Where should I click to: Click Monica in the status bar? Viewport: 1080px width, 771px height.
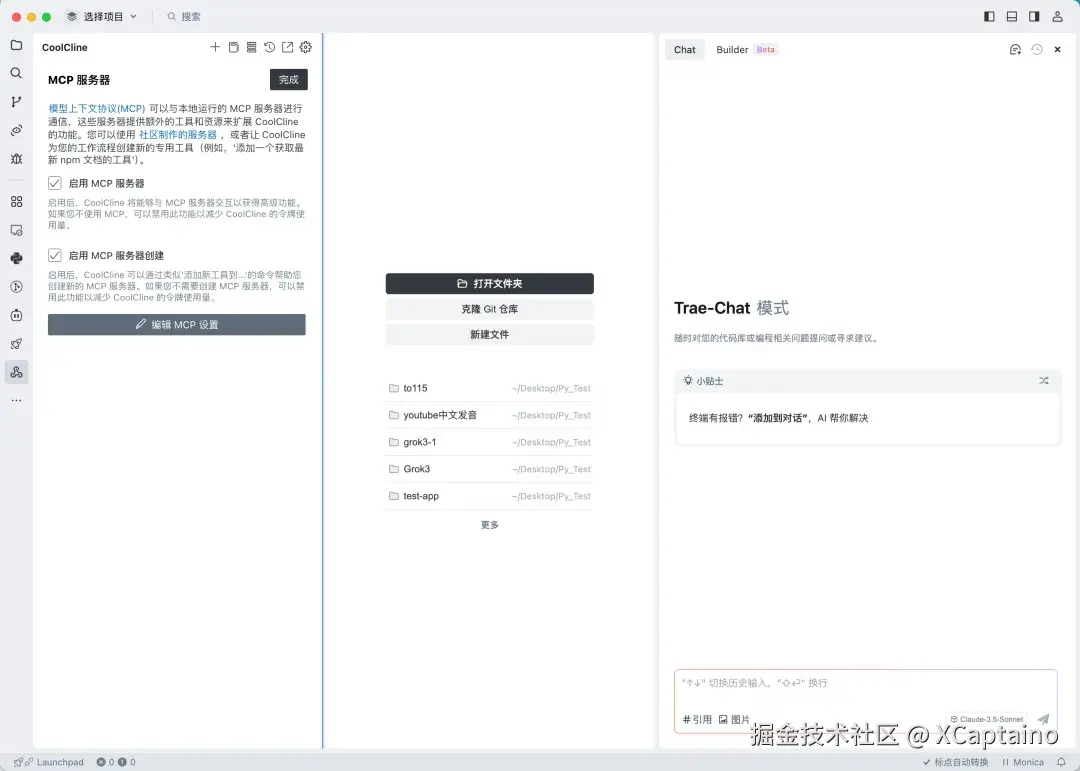[x=1023, y=762]
